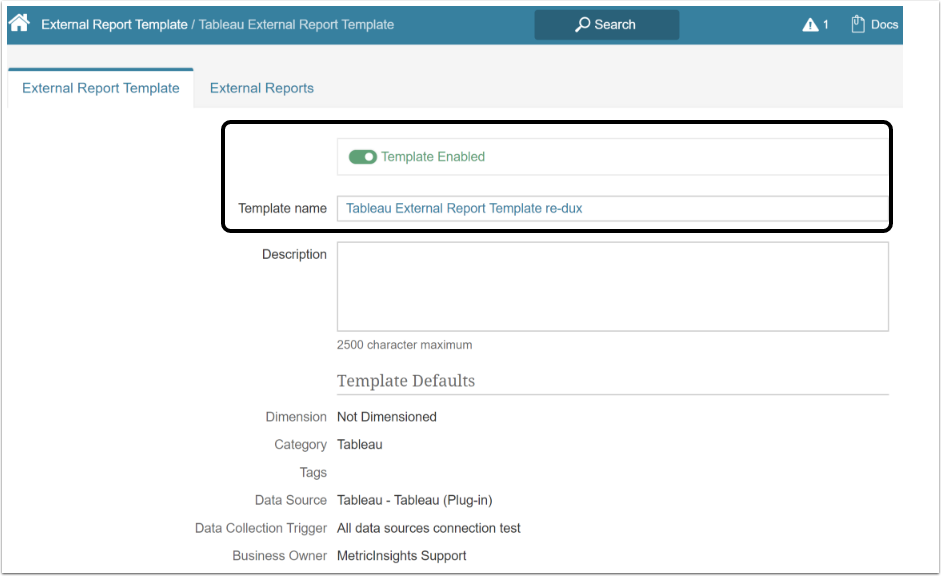The image size is (941, 576).
Task: Click the Tableau category value
Action: [359, 445]
